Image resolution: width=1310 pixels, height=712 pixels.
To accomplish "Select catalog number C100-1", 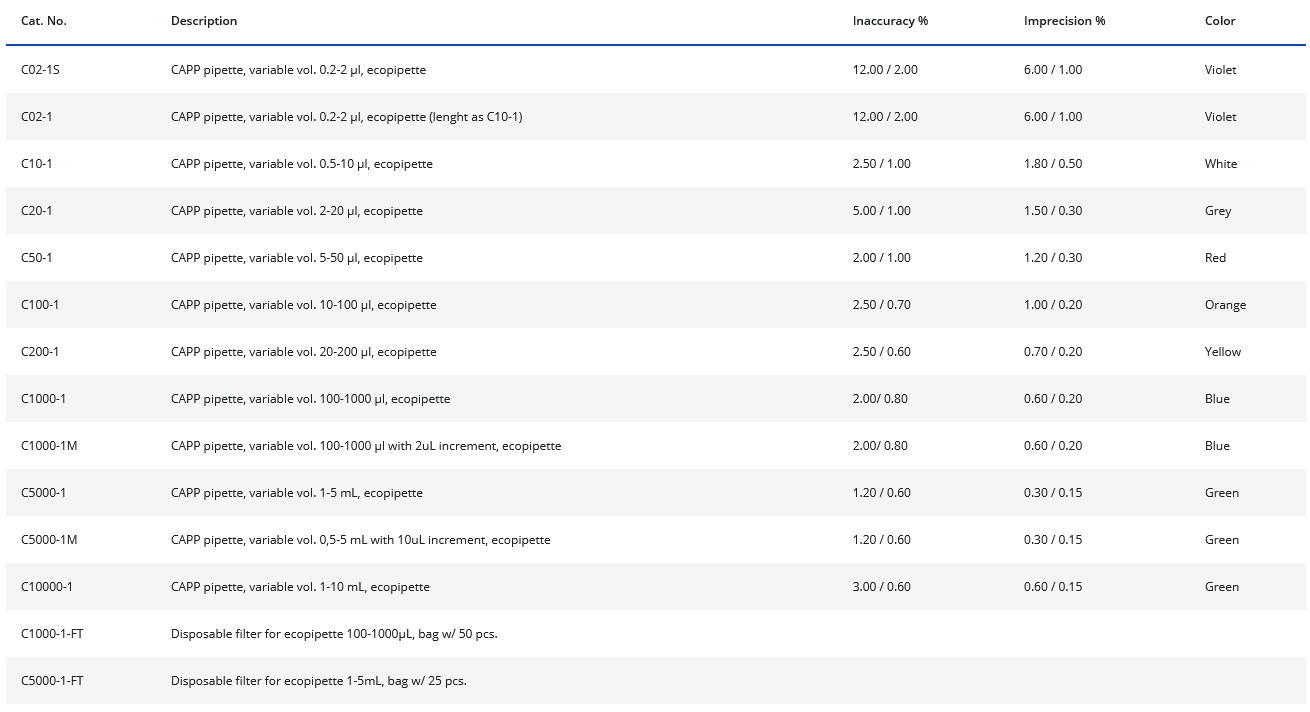I will 40,305.
